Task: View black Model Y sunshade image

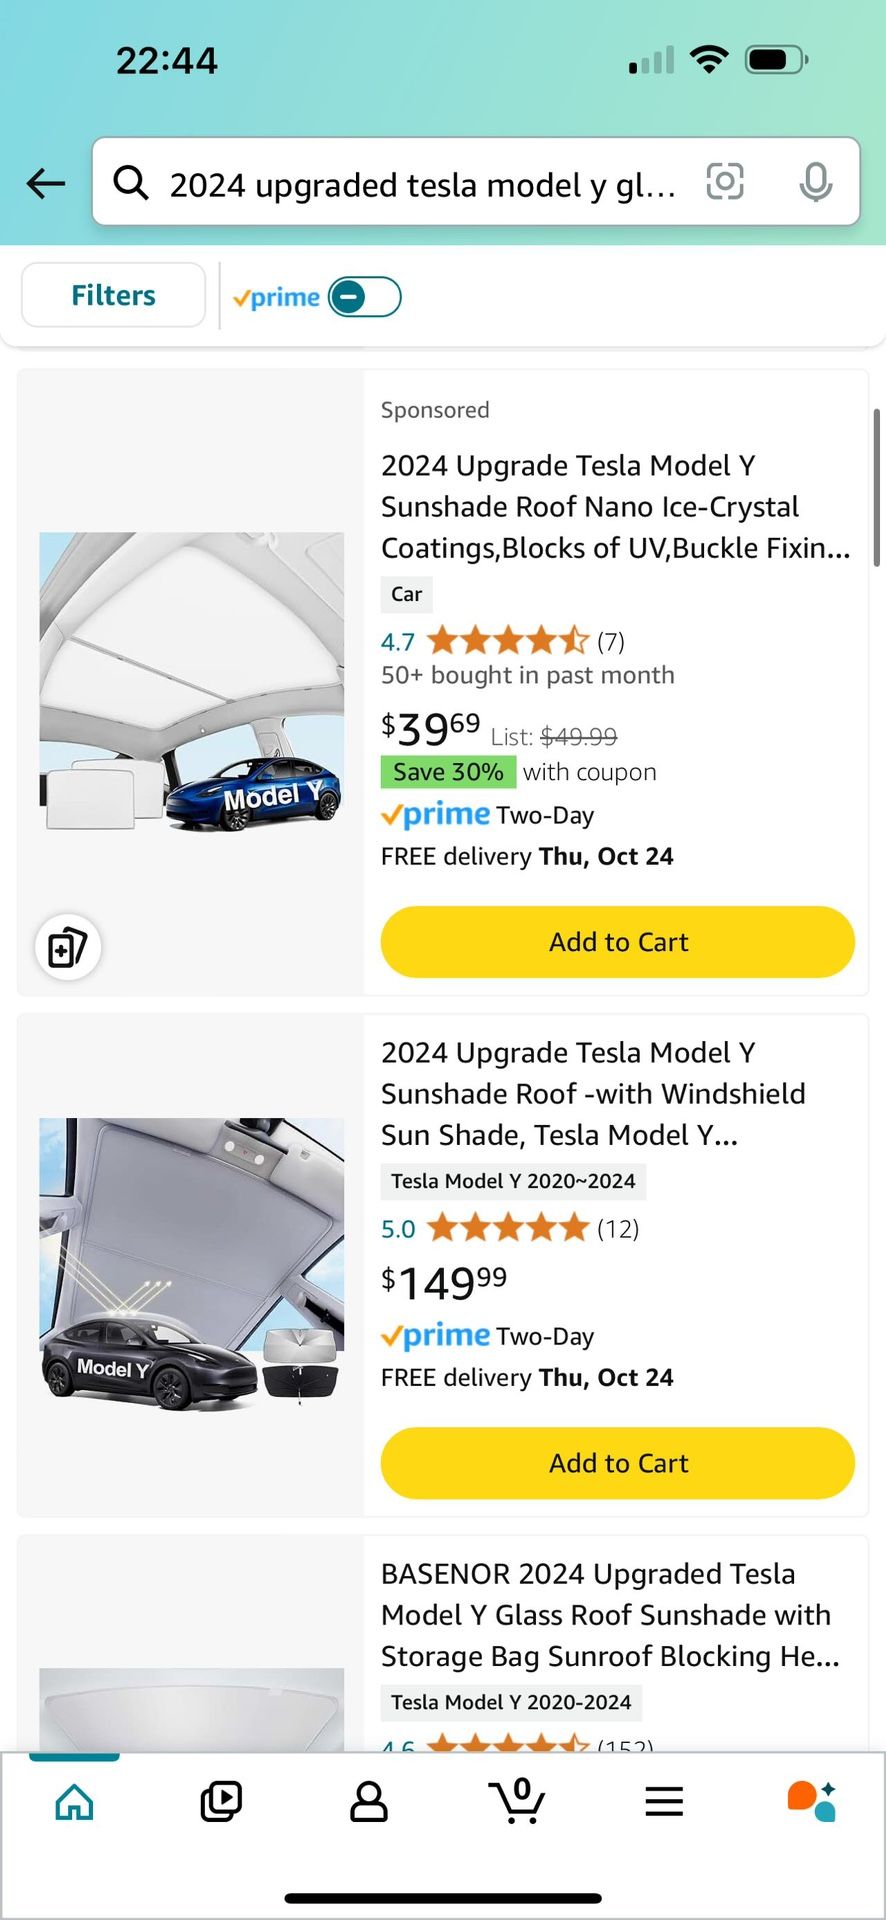Action: coord(191,1264)
